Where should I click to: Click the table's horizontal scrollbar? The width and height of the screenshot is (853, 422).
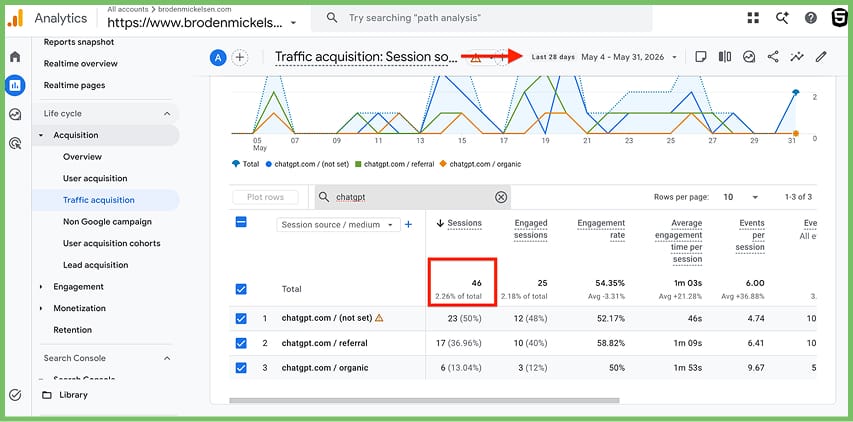(x=424, y=401)
